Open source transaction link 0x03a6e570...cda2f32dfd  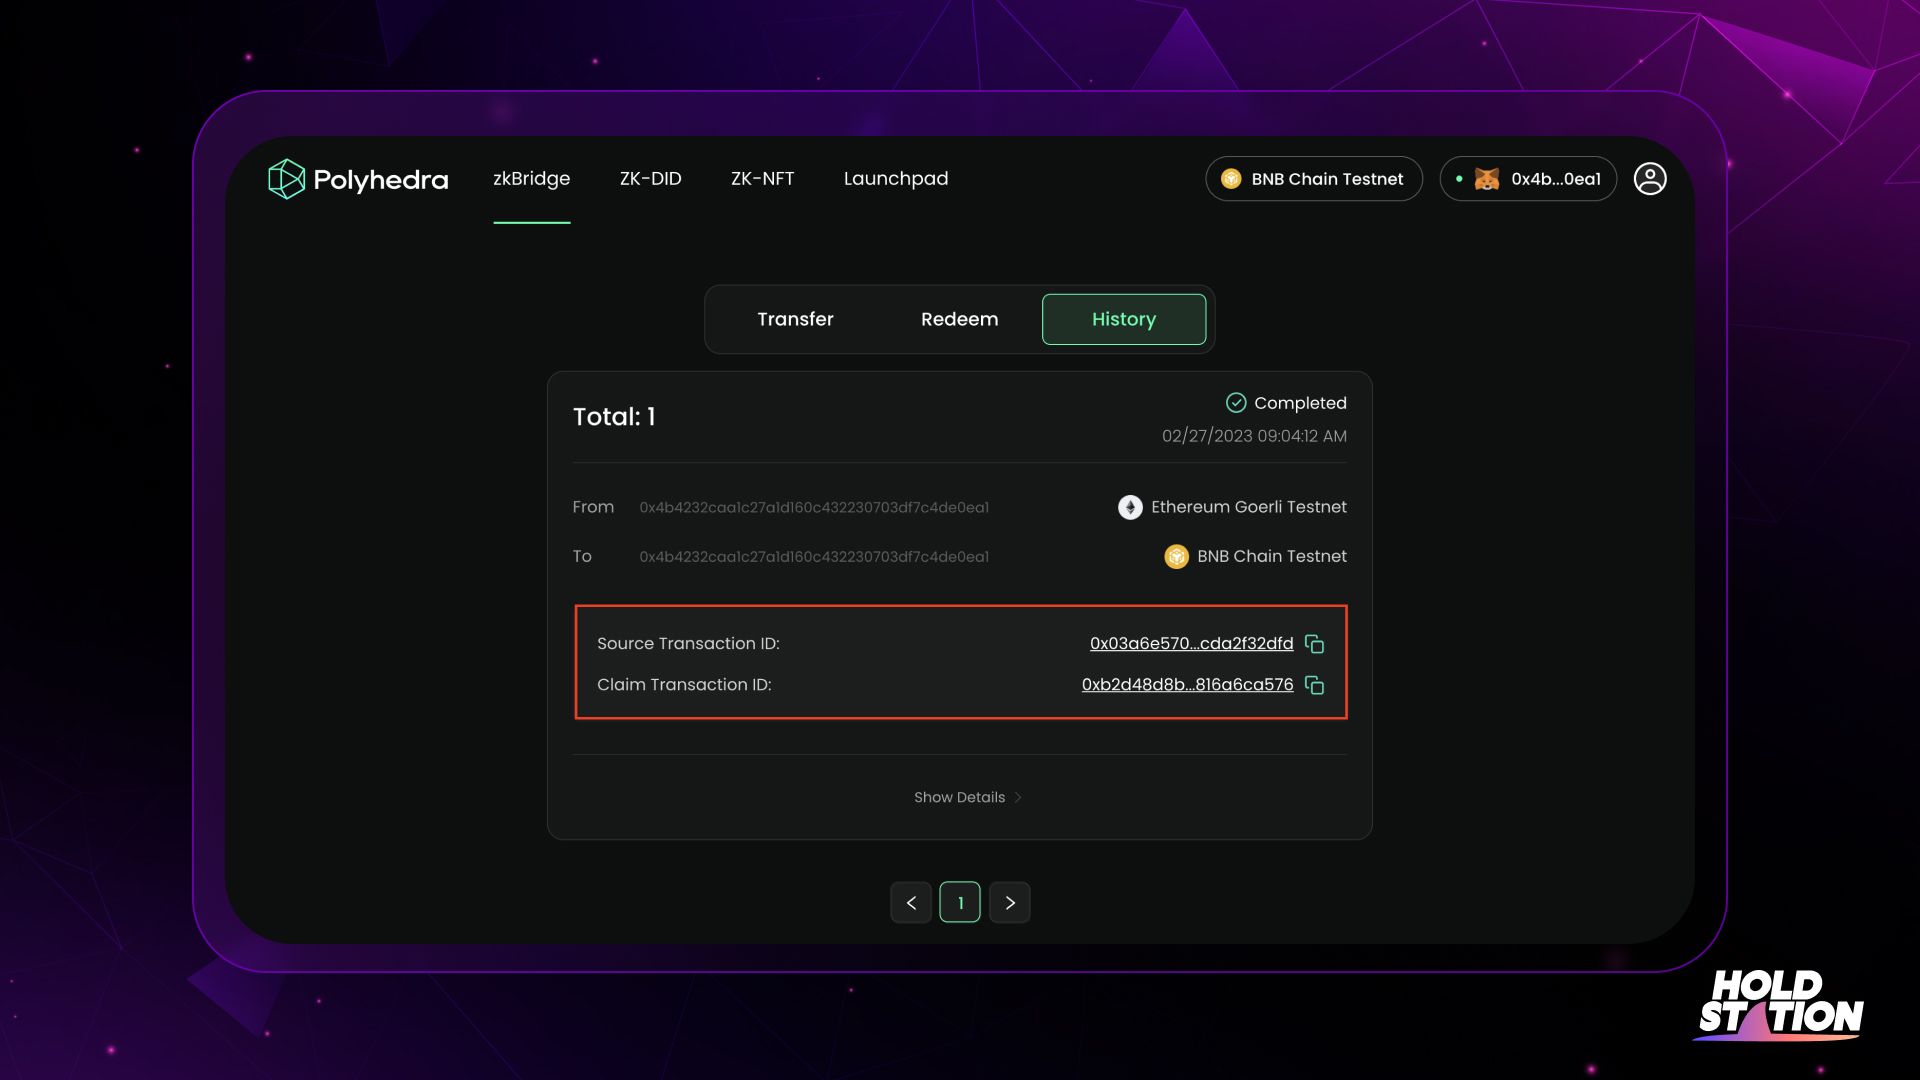click(1192, 644)
